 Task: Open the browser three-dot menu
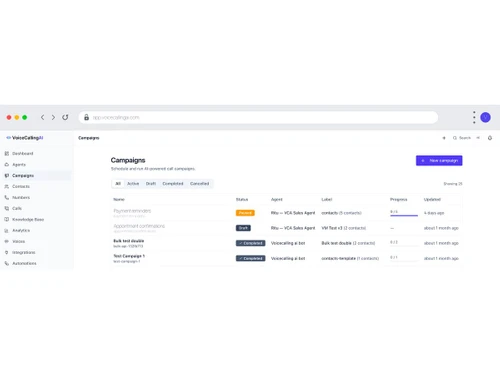474,117
